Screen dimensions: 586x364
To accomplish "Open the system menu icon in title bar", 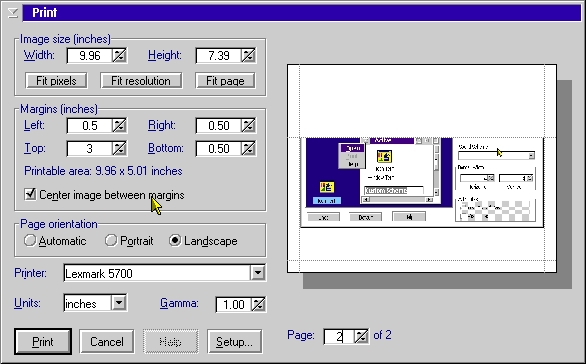I will (x=12, y=13).
